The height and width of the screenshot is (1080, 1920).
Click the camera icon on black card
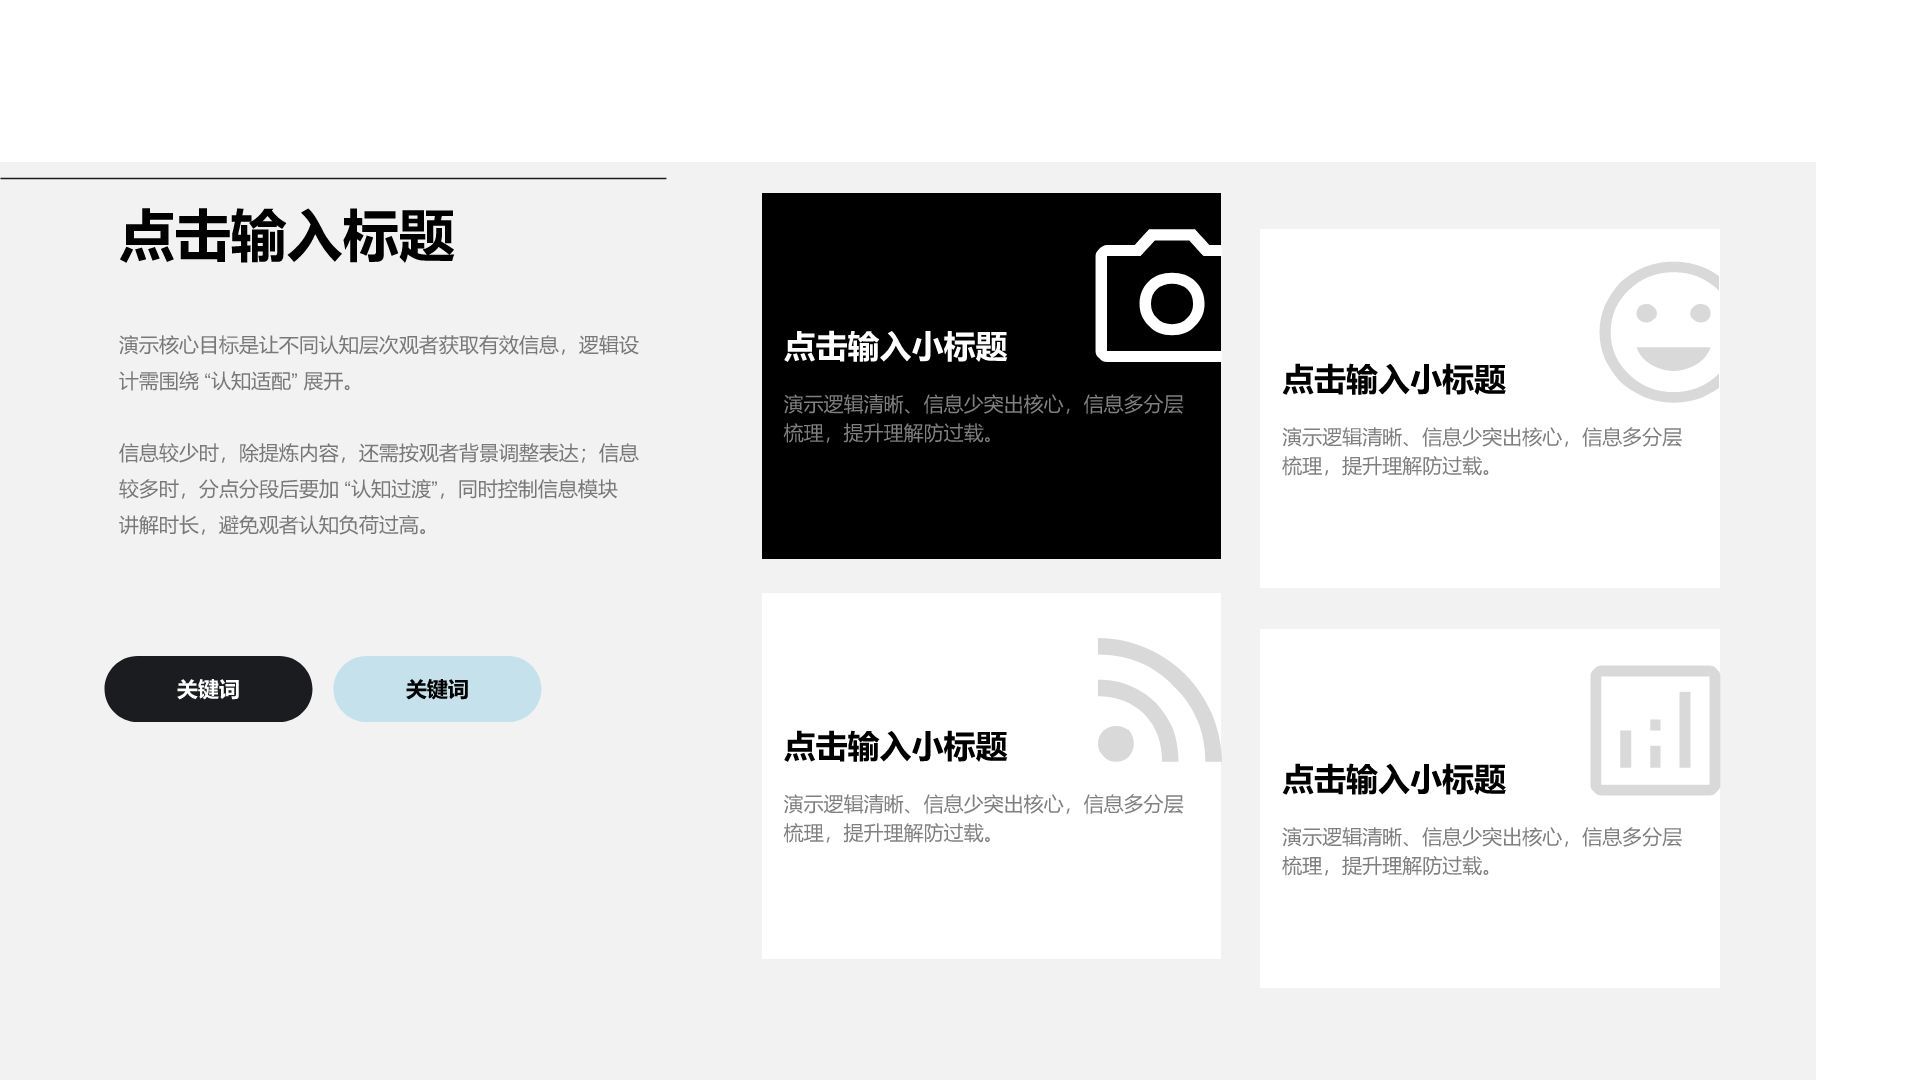coord(1160,297)
